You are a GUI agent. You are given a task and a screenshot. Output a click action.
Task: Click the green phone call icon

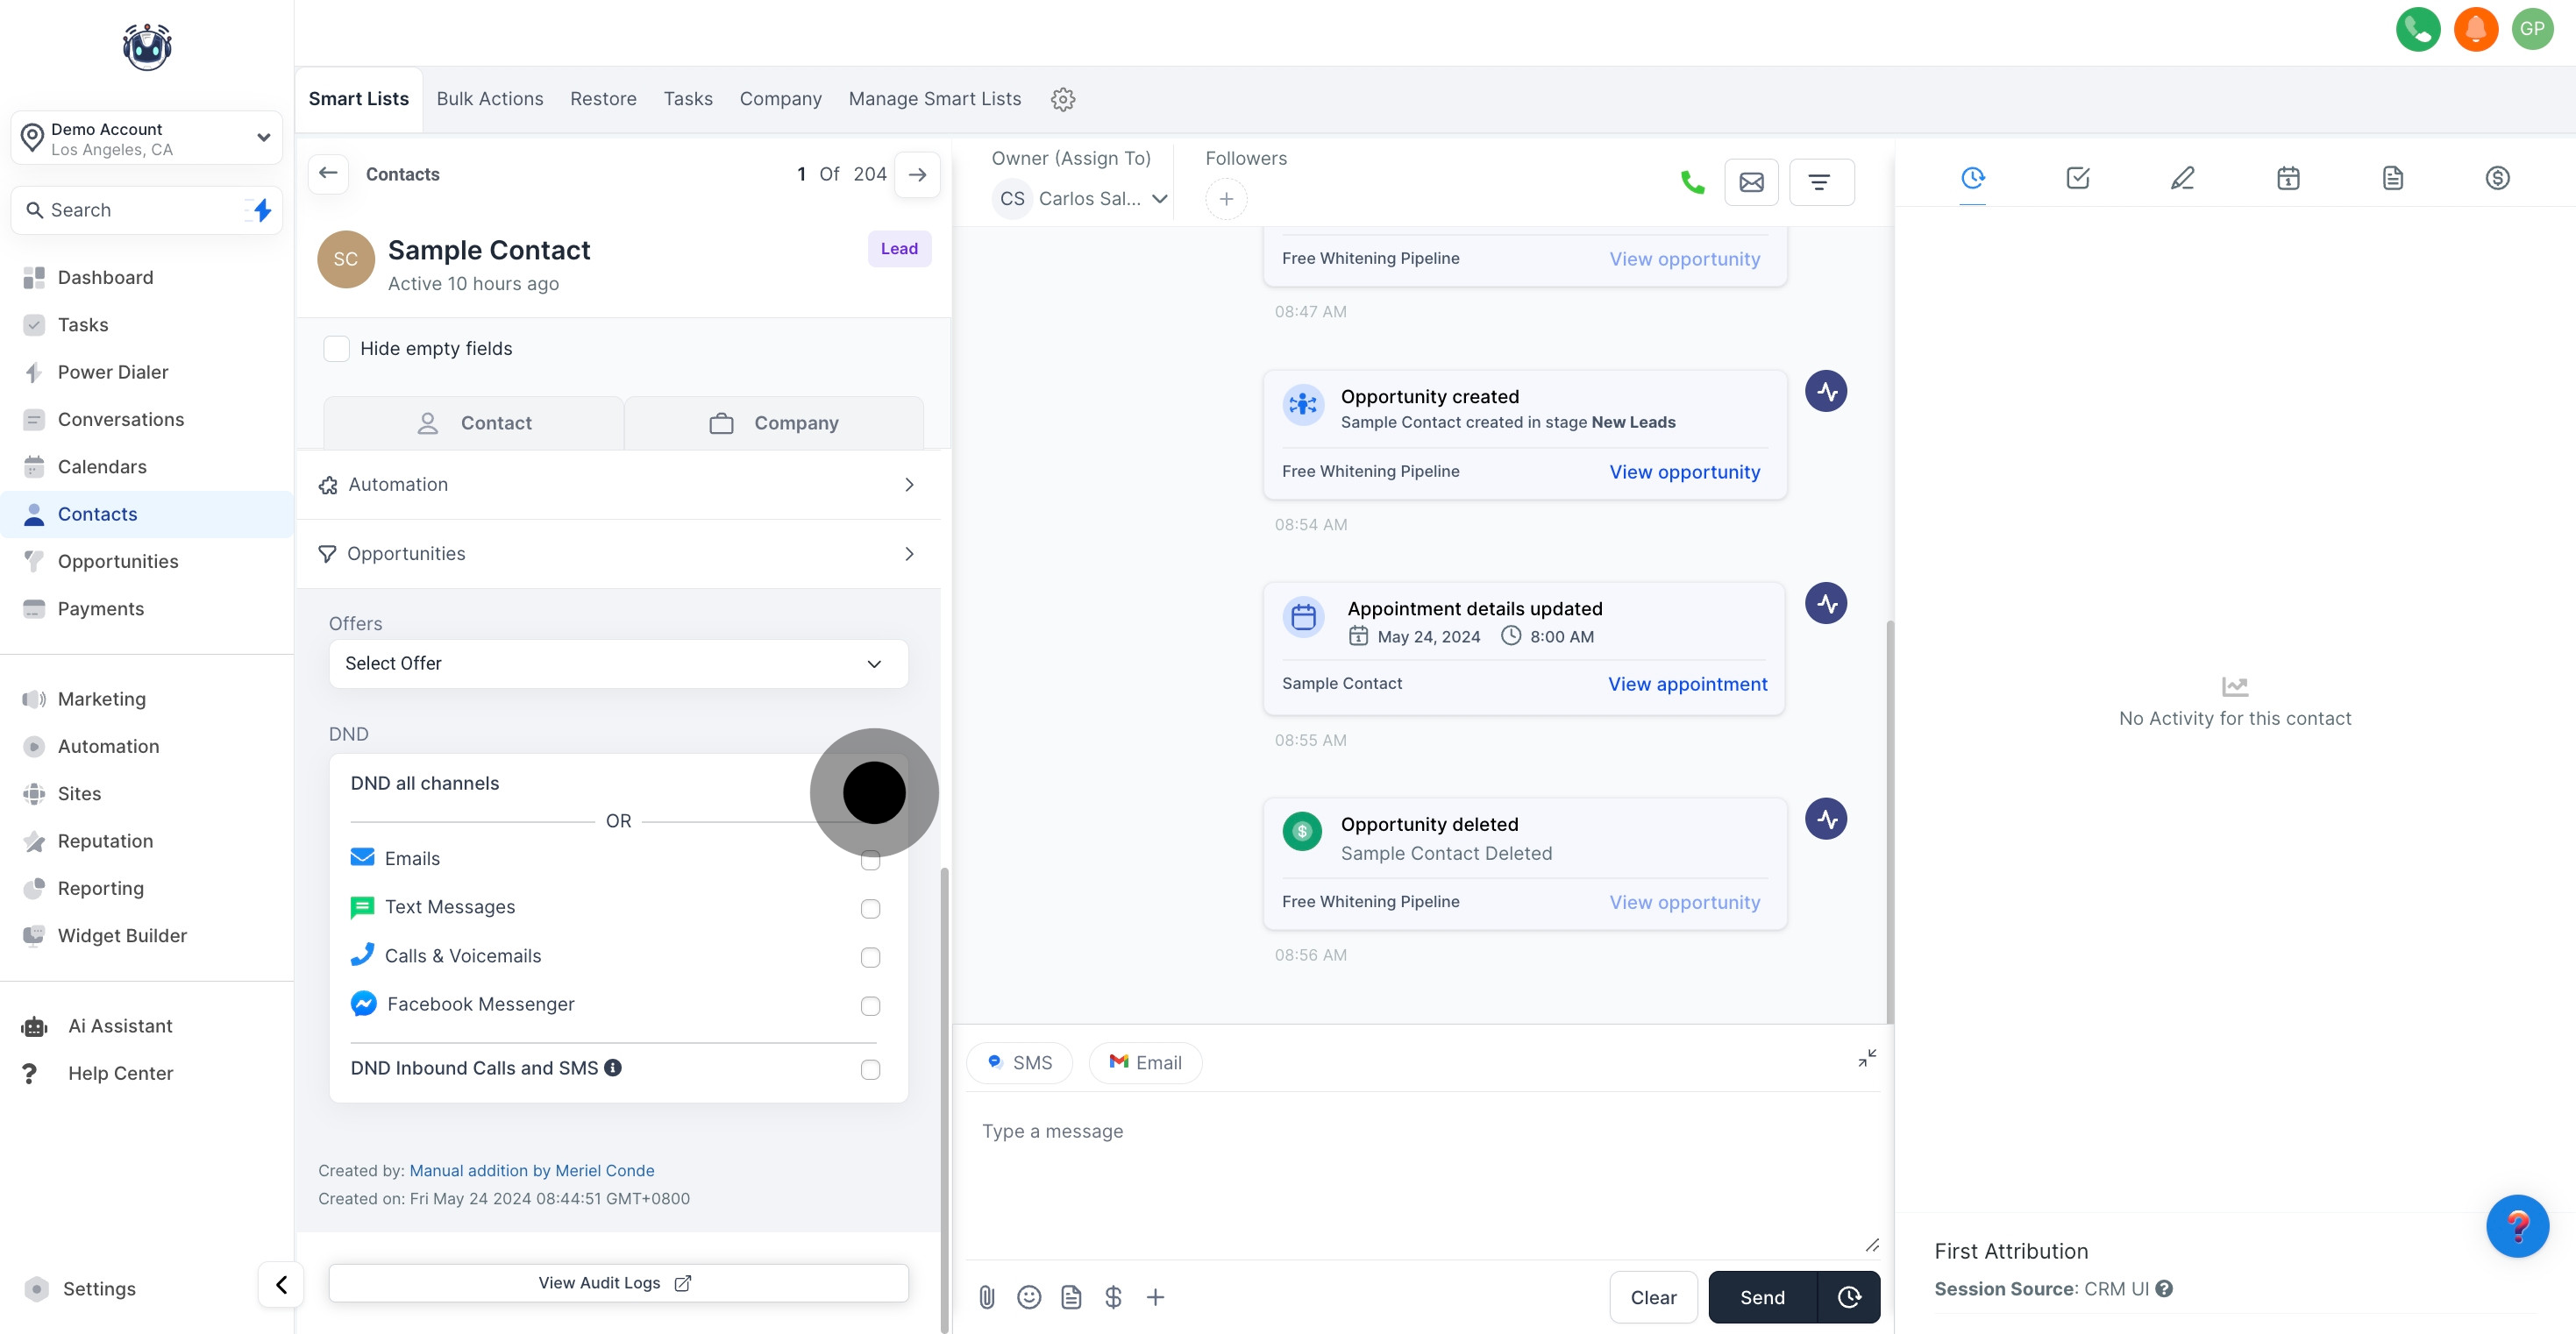coord(1692,182)
